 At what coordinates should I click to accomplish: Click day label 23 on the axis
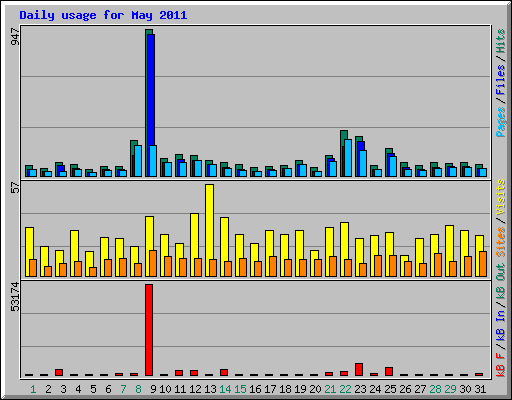(360, 389)
